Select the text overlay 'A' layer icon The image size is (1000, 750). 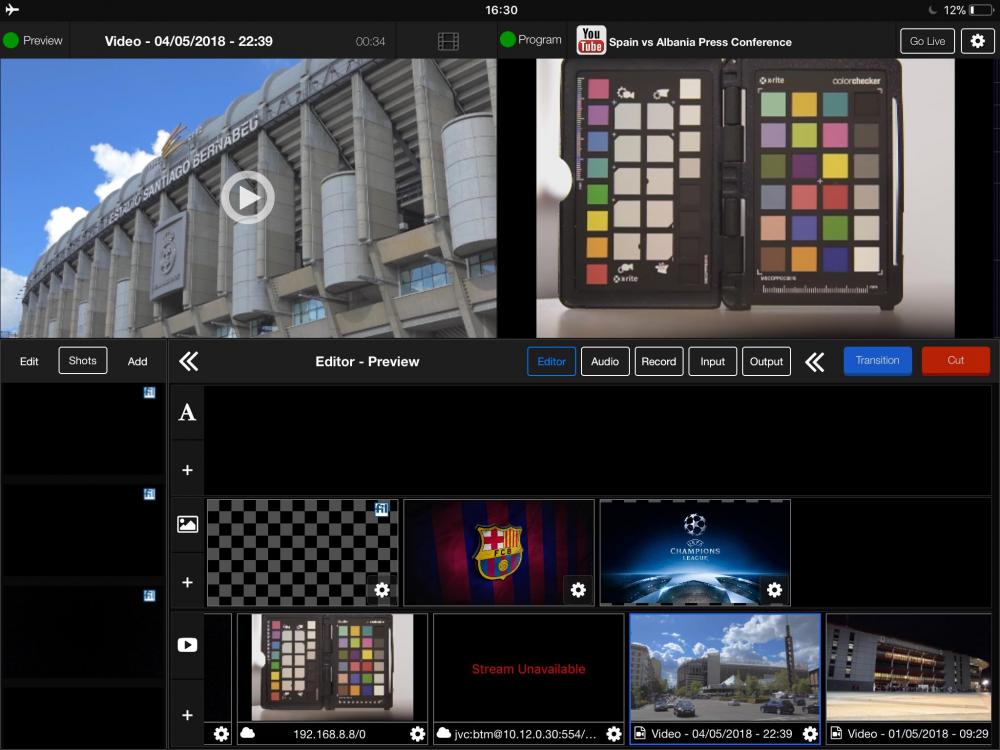187,413
